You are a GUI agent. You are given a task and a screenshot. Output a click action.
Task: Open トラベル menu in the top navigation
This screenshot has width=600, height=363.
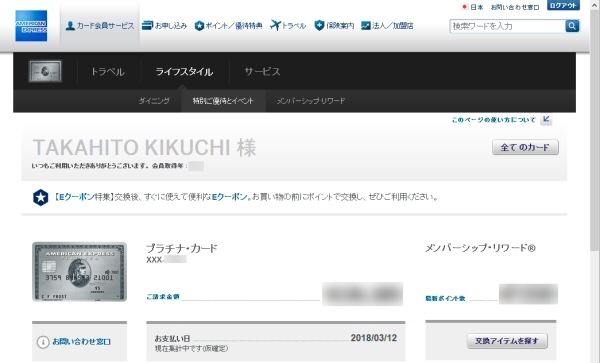tap(288, 26)
